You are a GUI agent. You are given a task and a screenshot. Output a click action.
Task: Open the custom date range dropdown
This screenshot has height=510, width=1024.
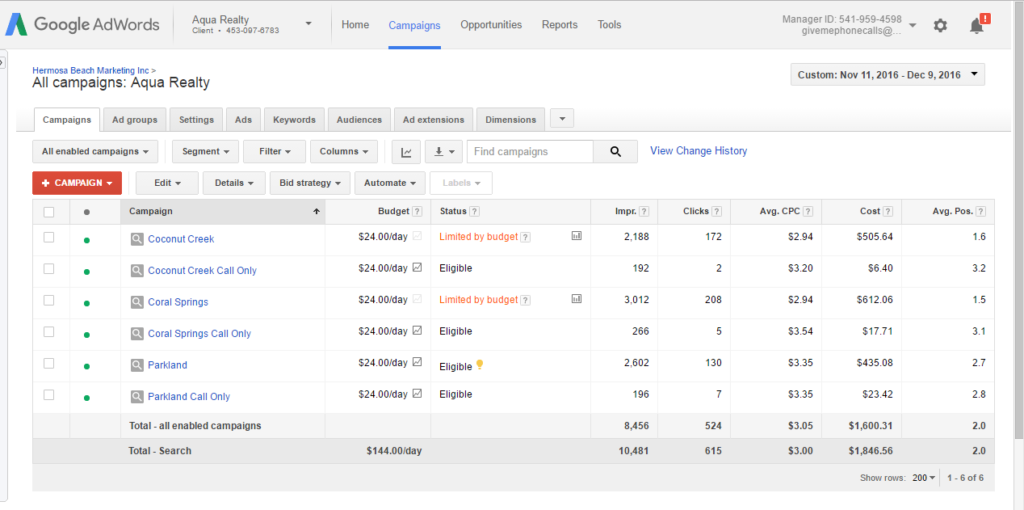tap(887, 75)
